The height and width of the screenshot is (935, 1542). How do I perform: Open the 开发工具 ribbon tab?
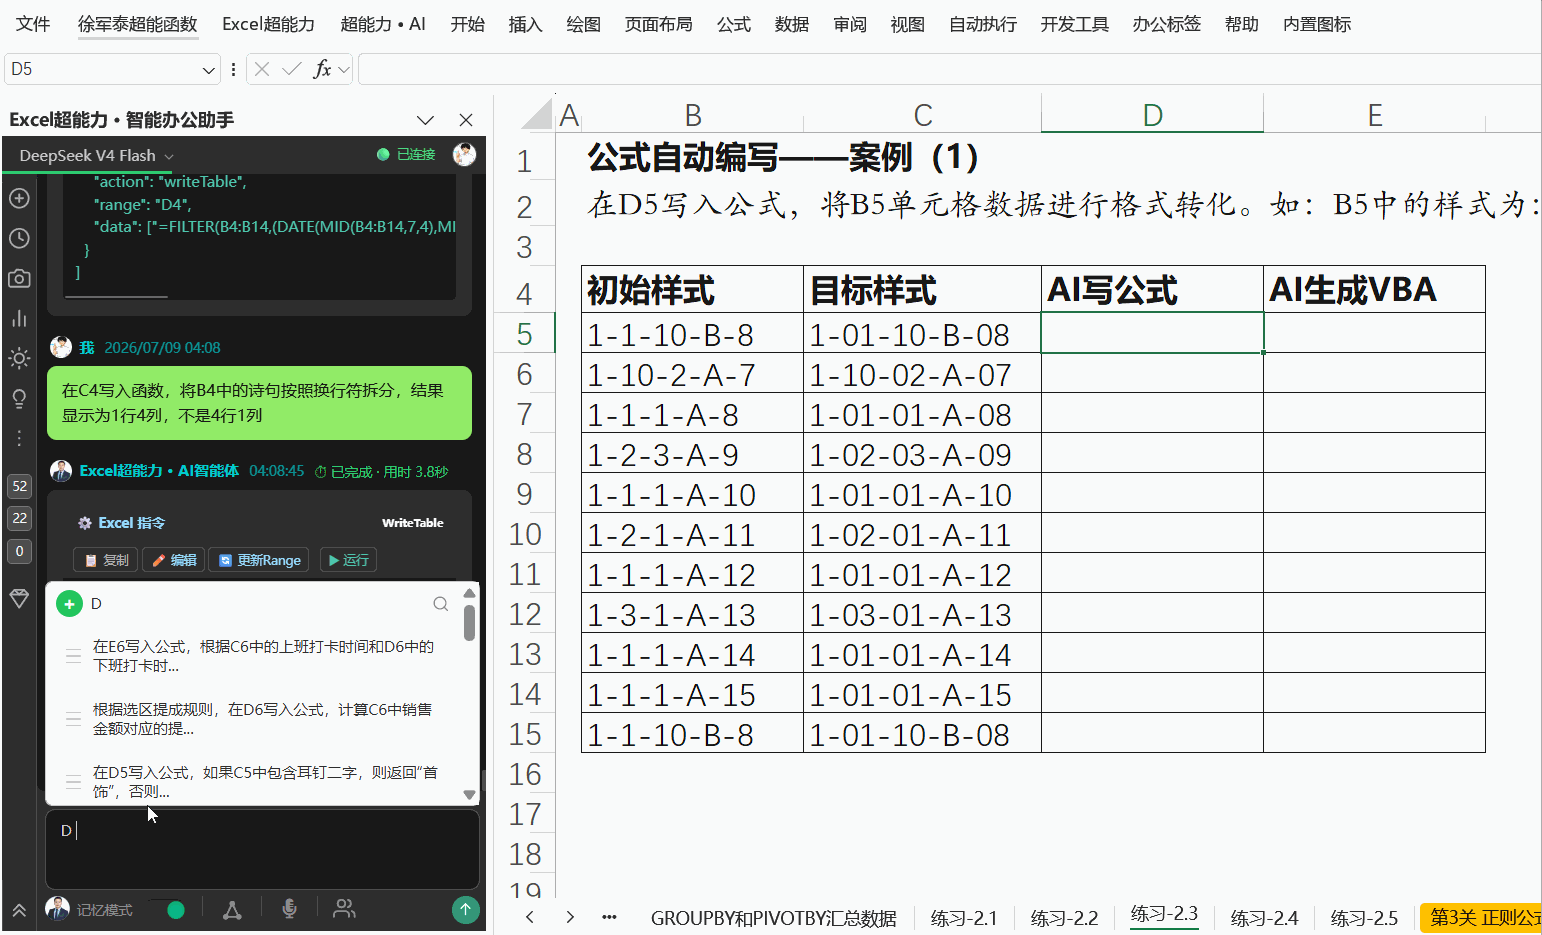click(1074, 24)
